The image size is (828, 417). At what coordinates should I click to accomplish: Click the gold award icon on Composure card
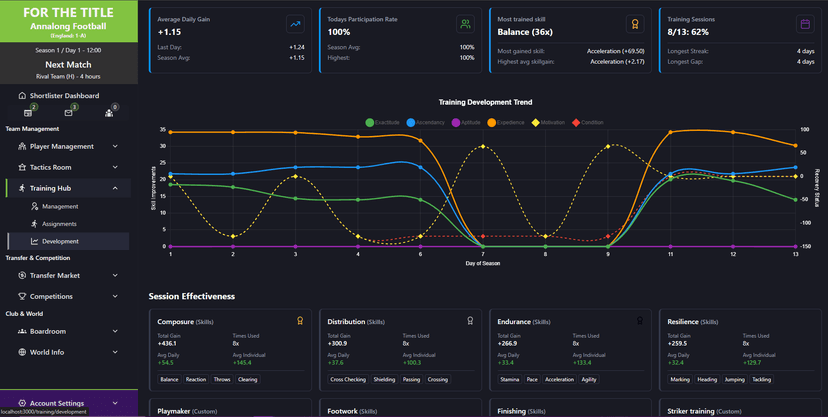[300, 322]
